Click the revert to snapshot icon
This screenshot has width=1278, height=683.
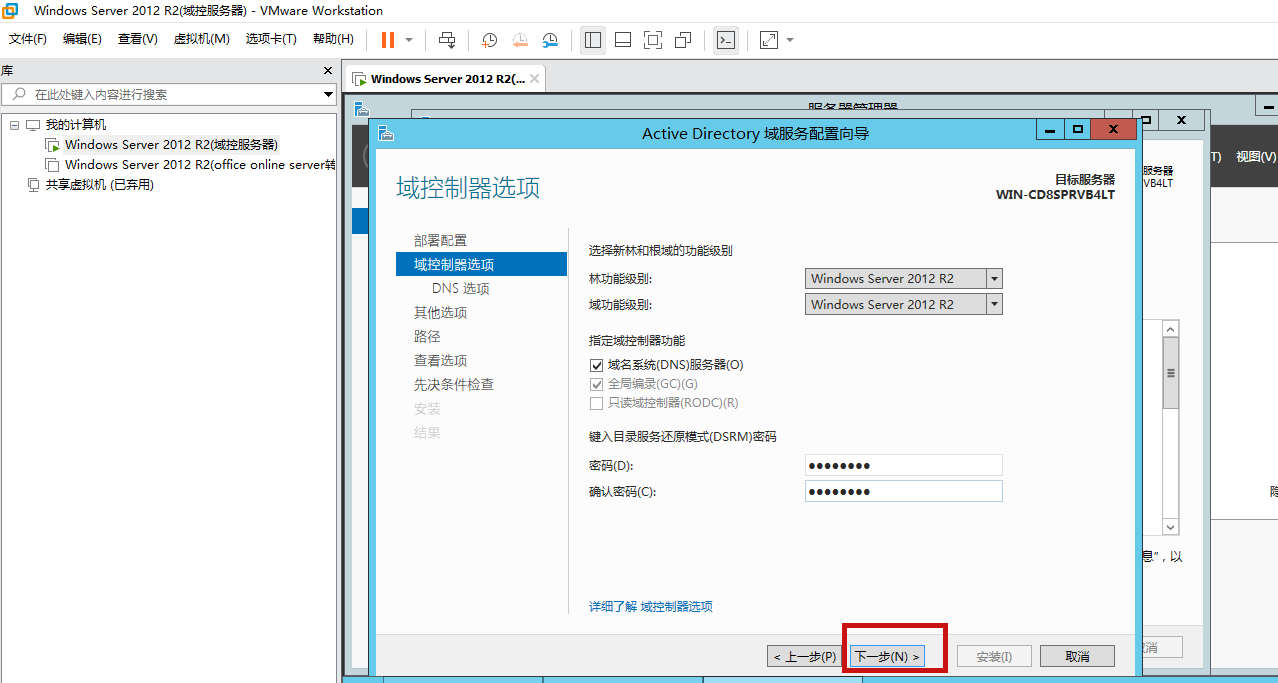[520, 40]
